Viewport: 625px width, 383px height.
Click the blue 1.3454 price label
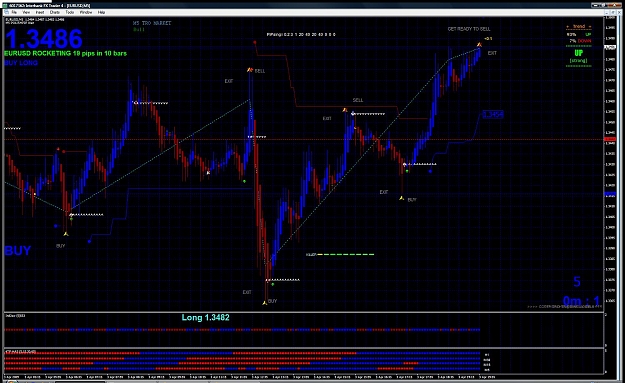pos(493,115)
